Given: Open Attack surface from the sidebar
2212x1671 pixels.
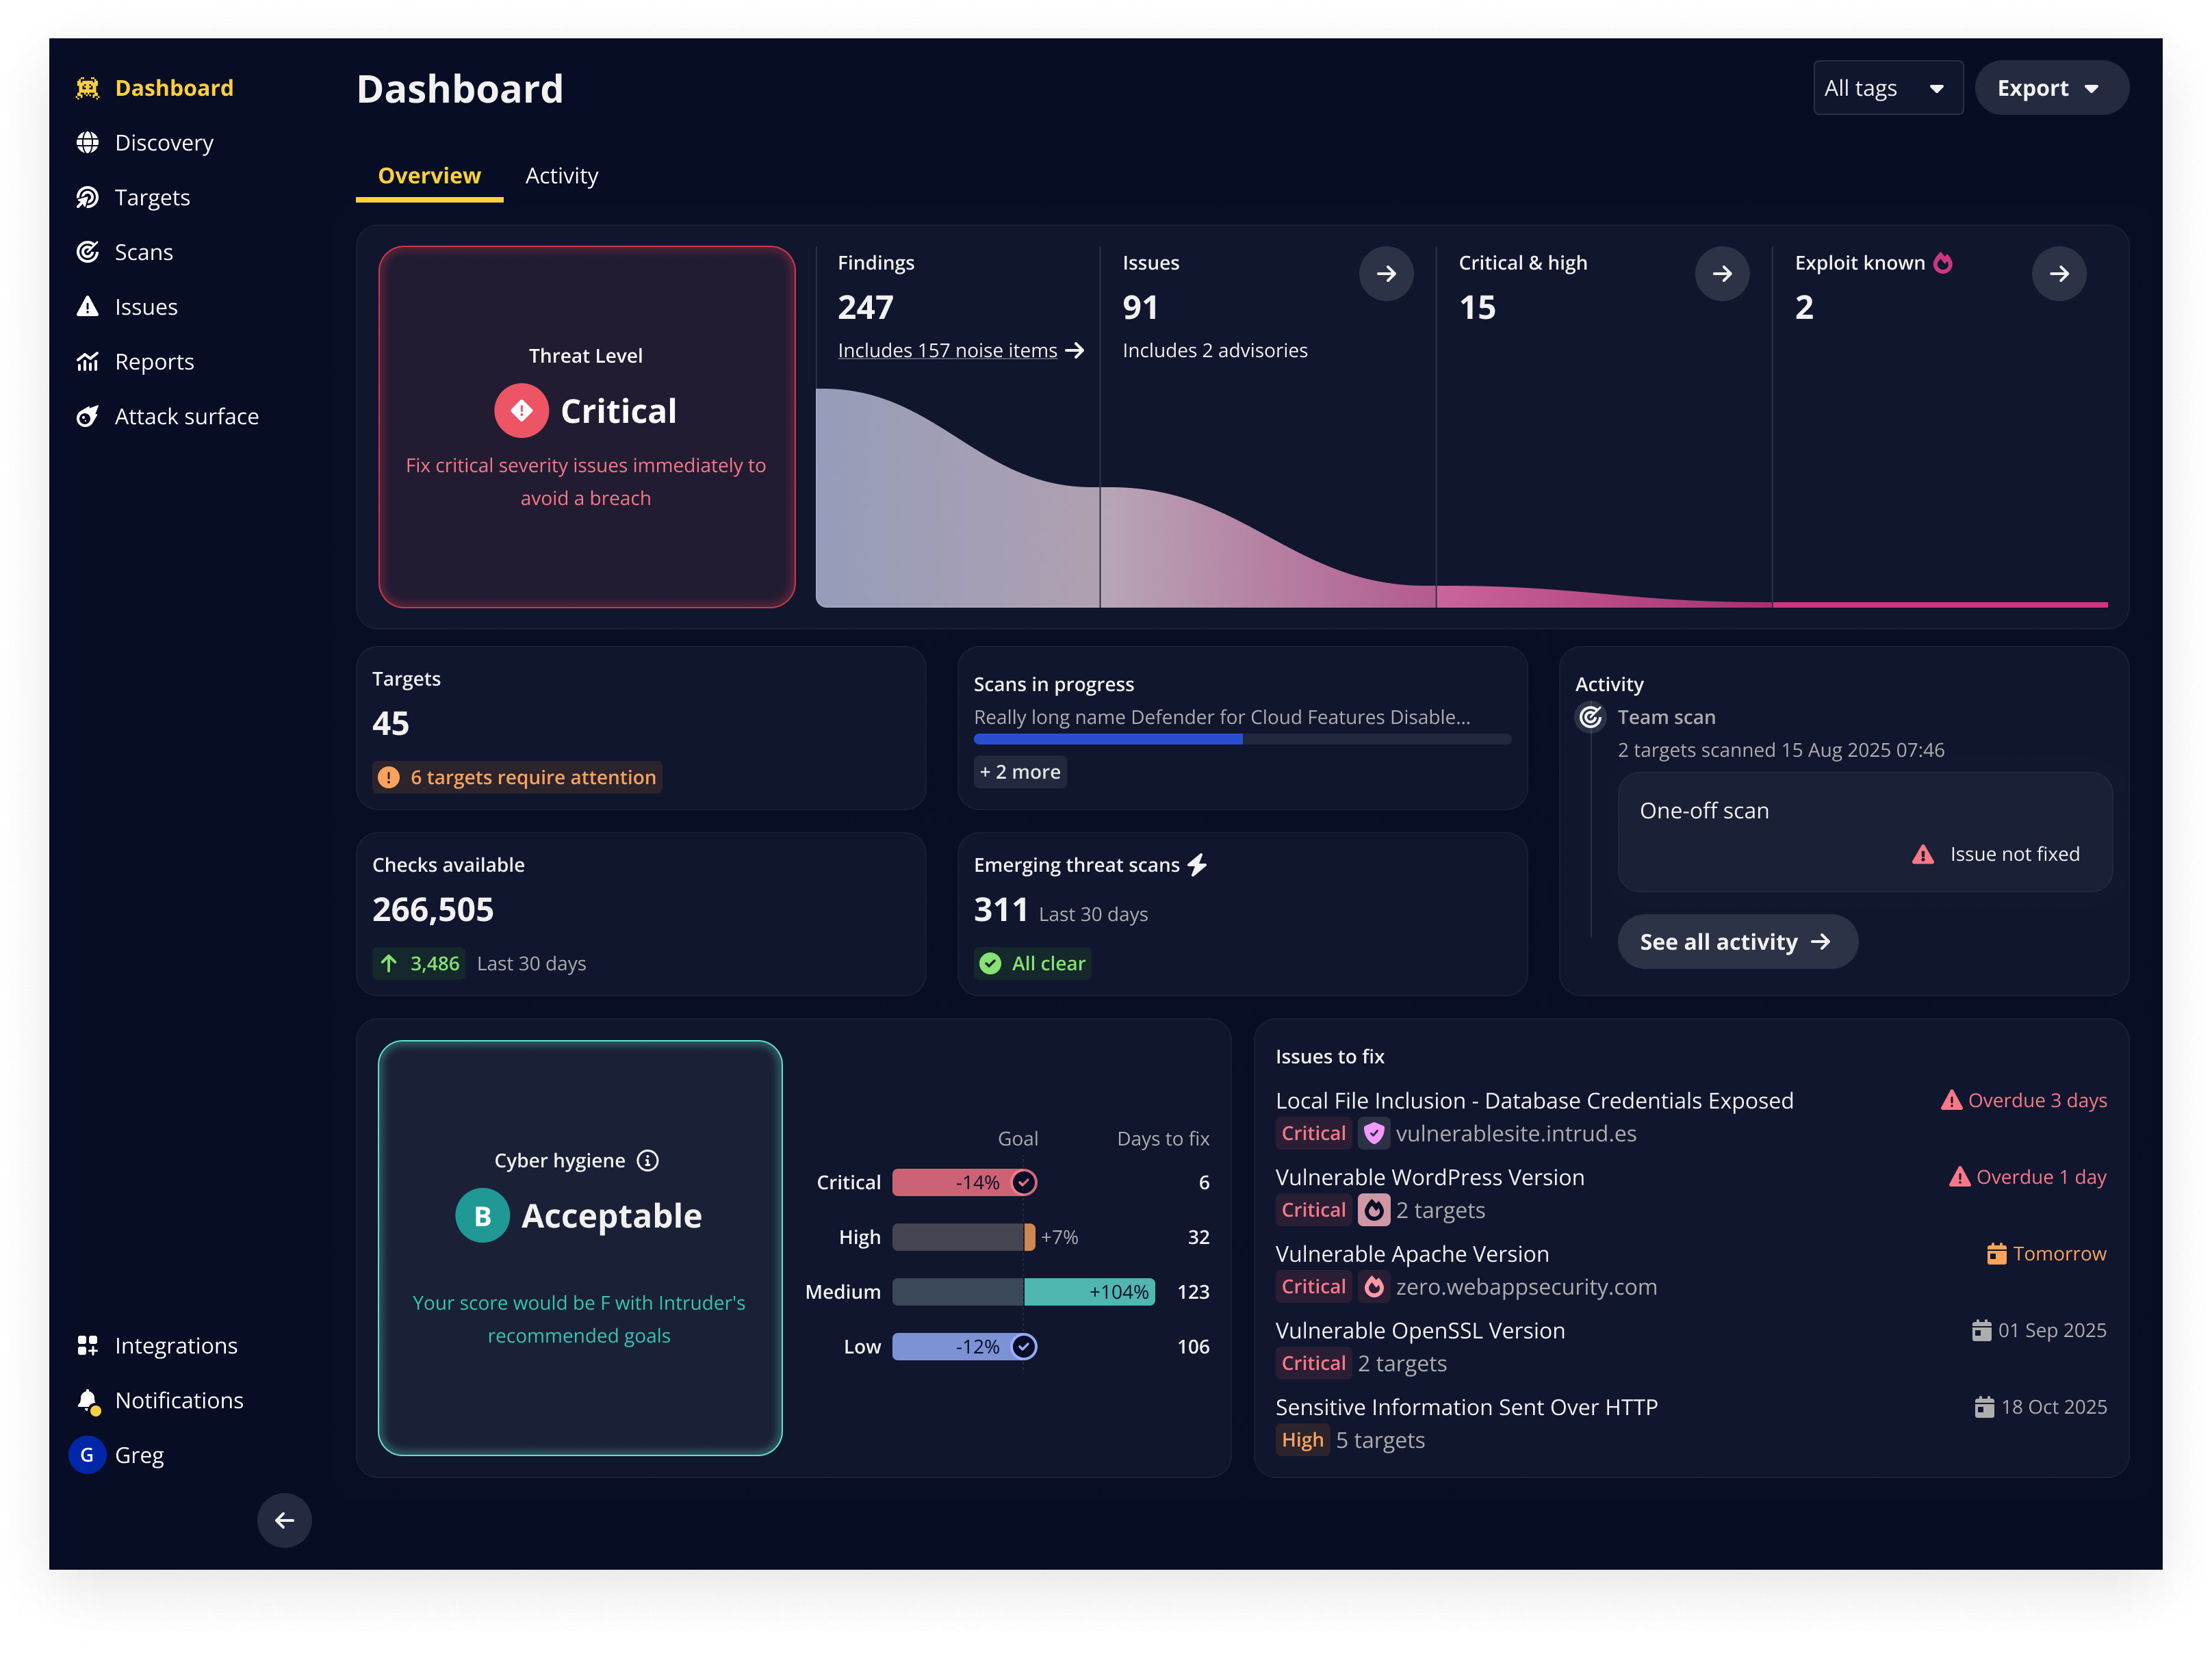Looking at the screenshot, I should click(x=186, y=417).
